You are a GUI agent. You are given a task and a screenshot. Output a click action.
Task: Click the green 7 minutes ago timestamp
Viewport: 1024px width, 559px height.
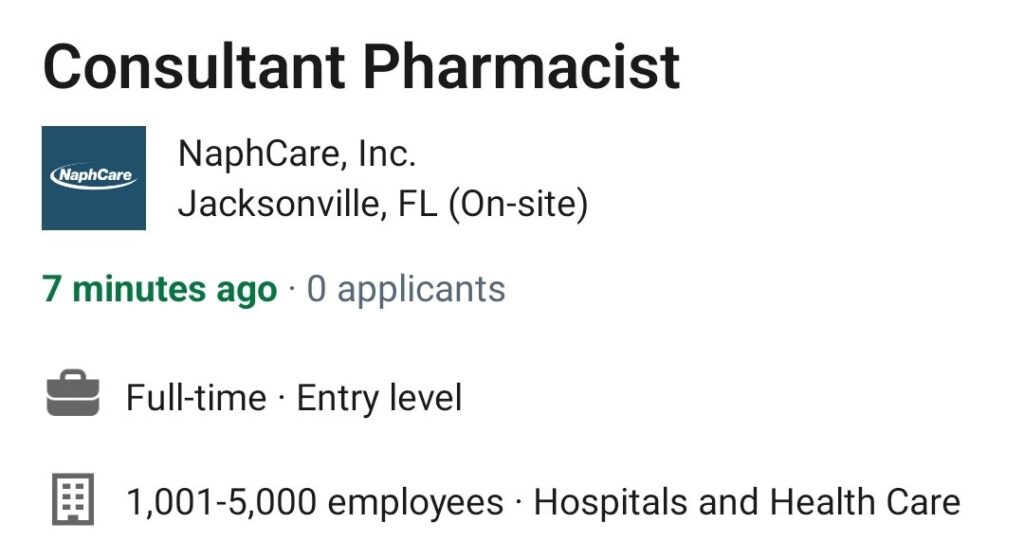[x=160, y=289]
